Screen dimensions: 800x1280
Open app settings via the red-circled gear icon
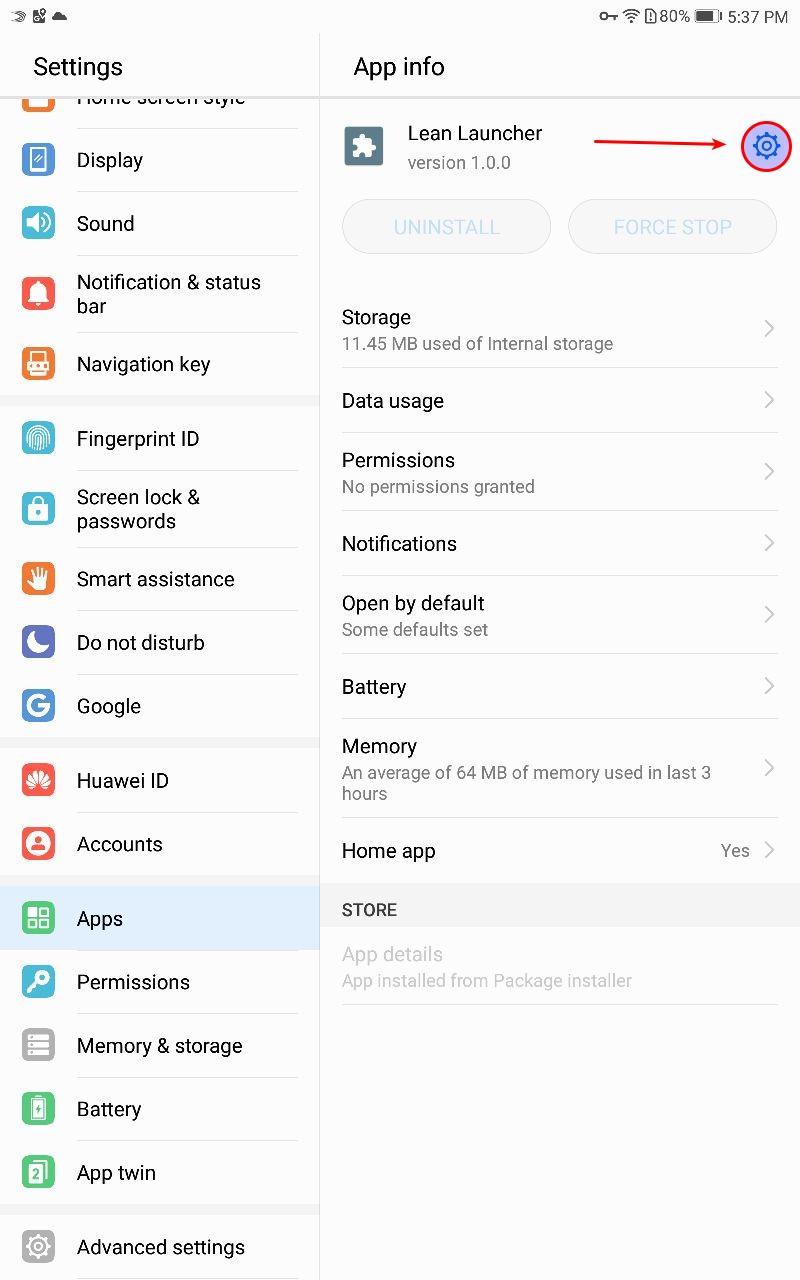pos(766,146)
